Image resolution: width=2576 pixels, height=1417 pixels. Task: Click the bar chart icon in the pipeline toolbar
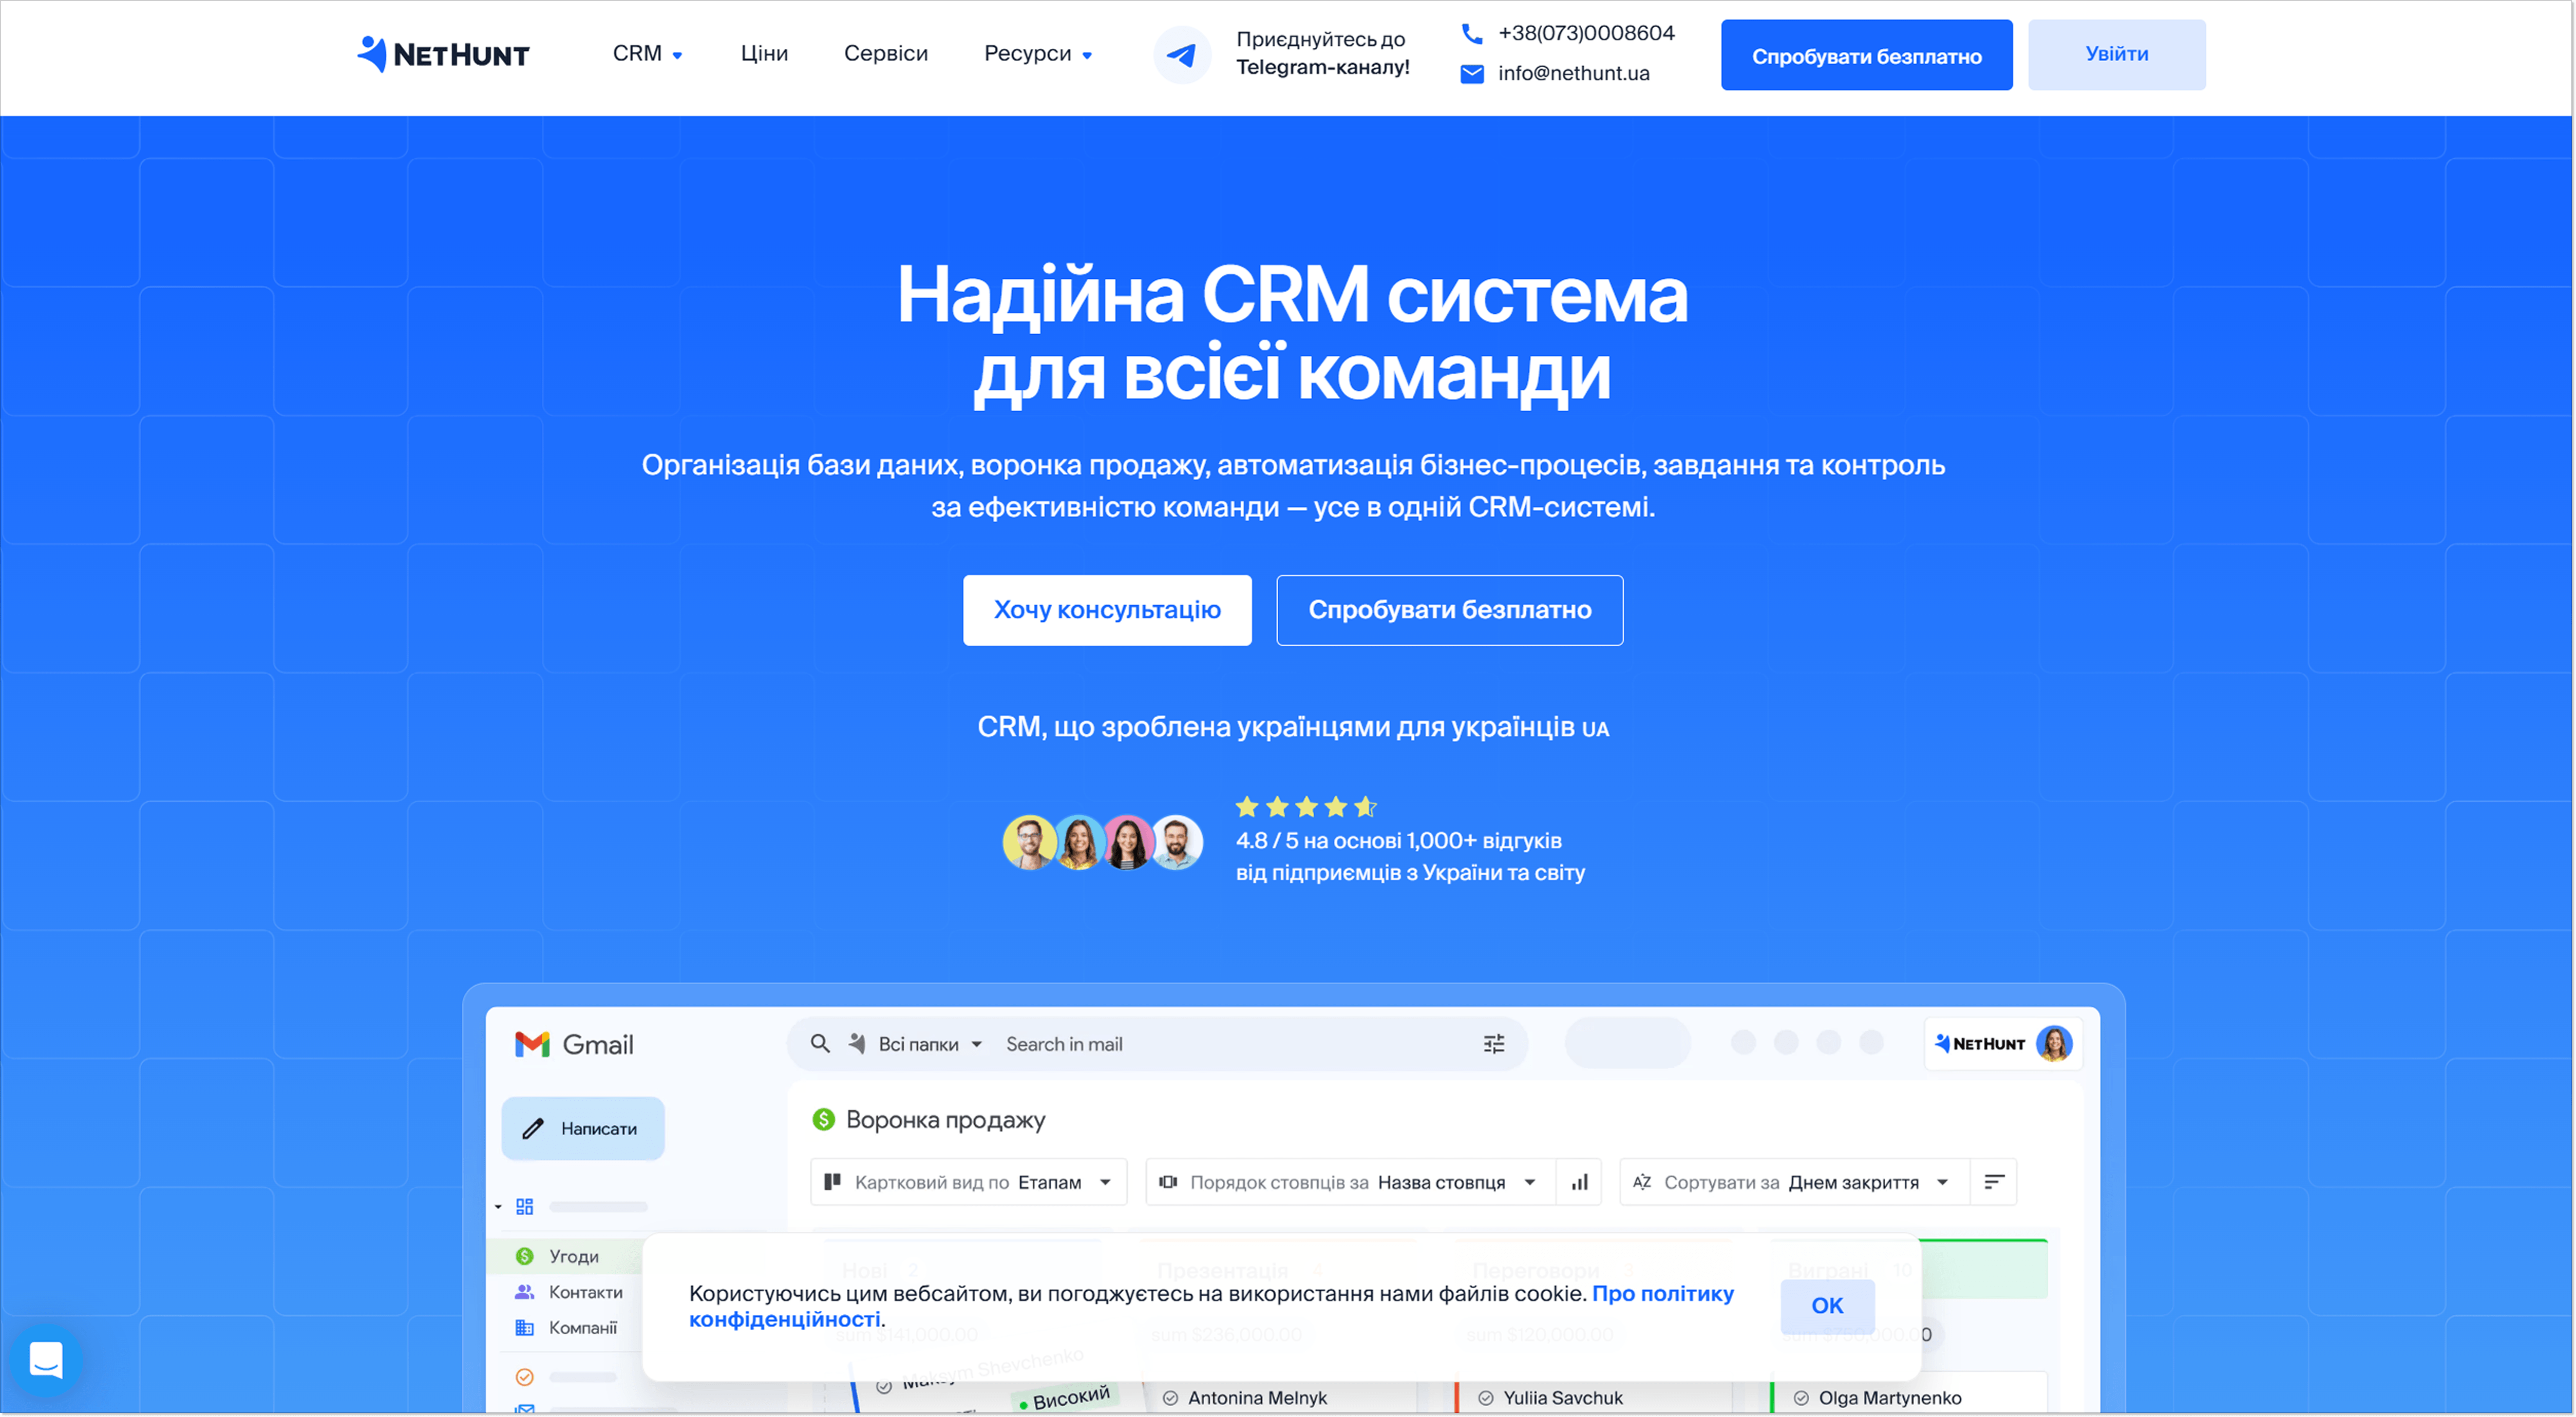coord(1580,1181)
